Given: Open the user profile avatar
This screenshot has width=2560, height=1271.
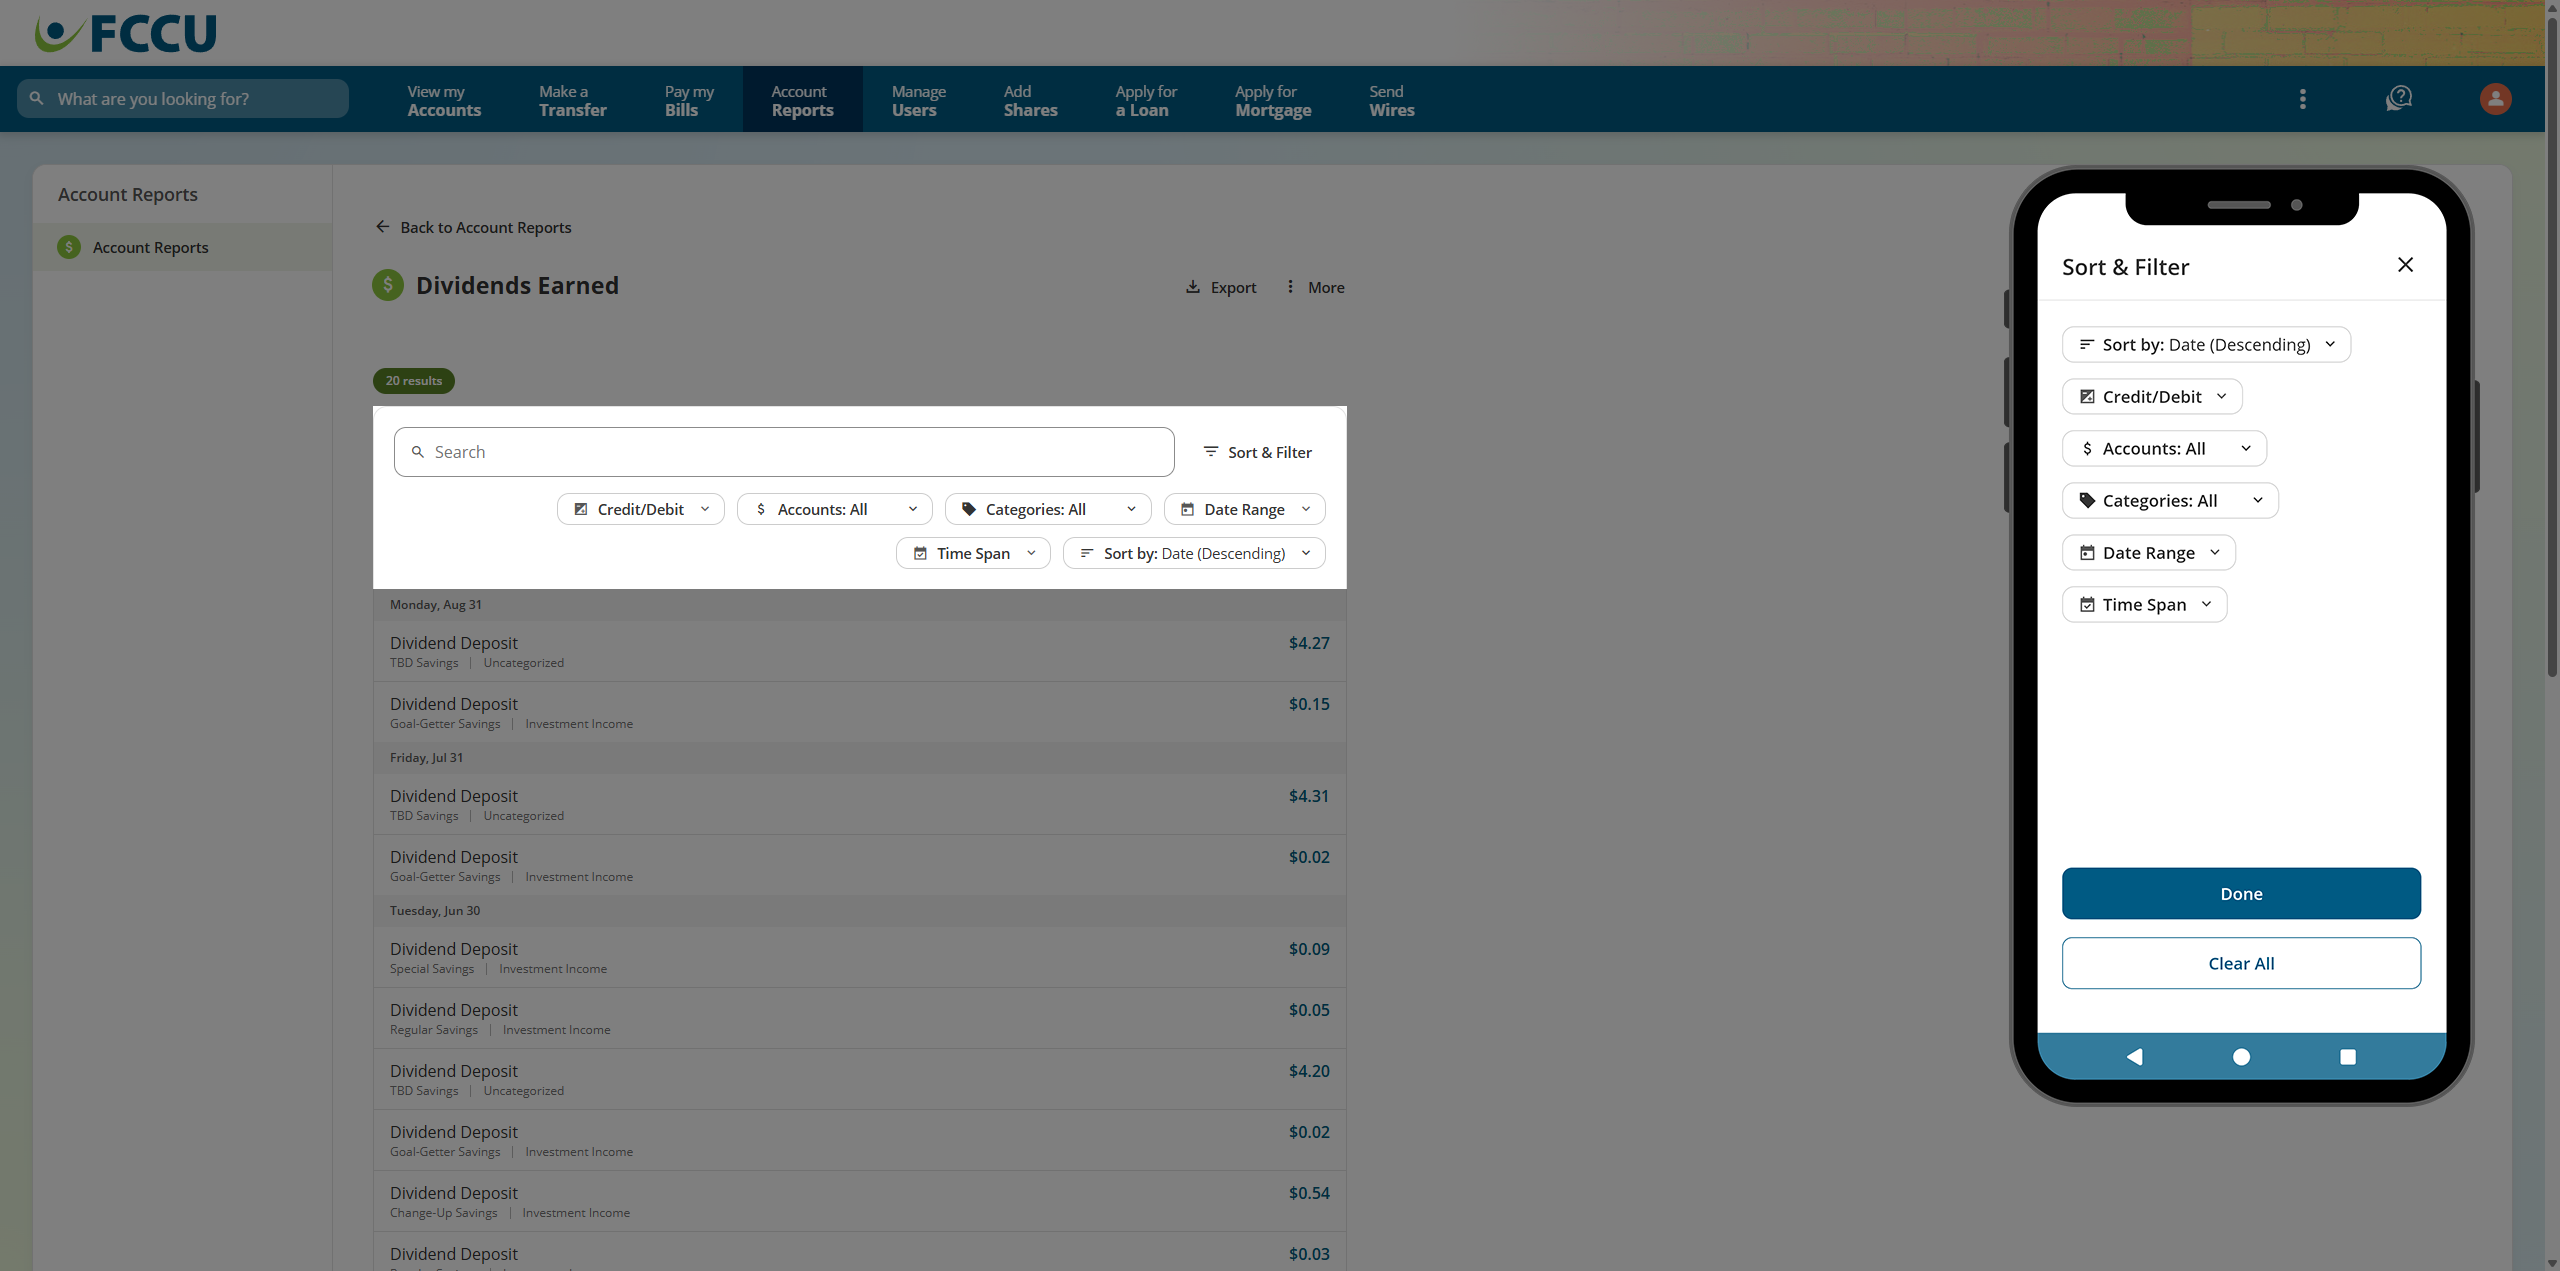Looking at the screenshot, I should click(x=2495, y=98).
